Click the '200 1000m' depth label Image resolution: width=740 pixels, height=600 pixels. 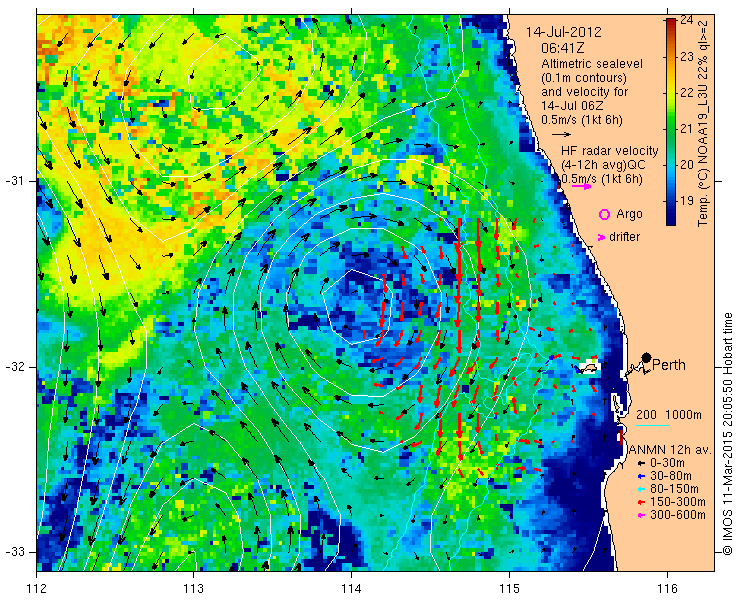pos(669,415)
